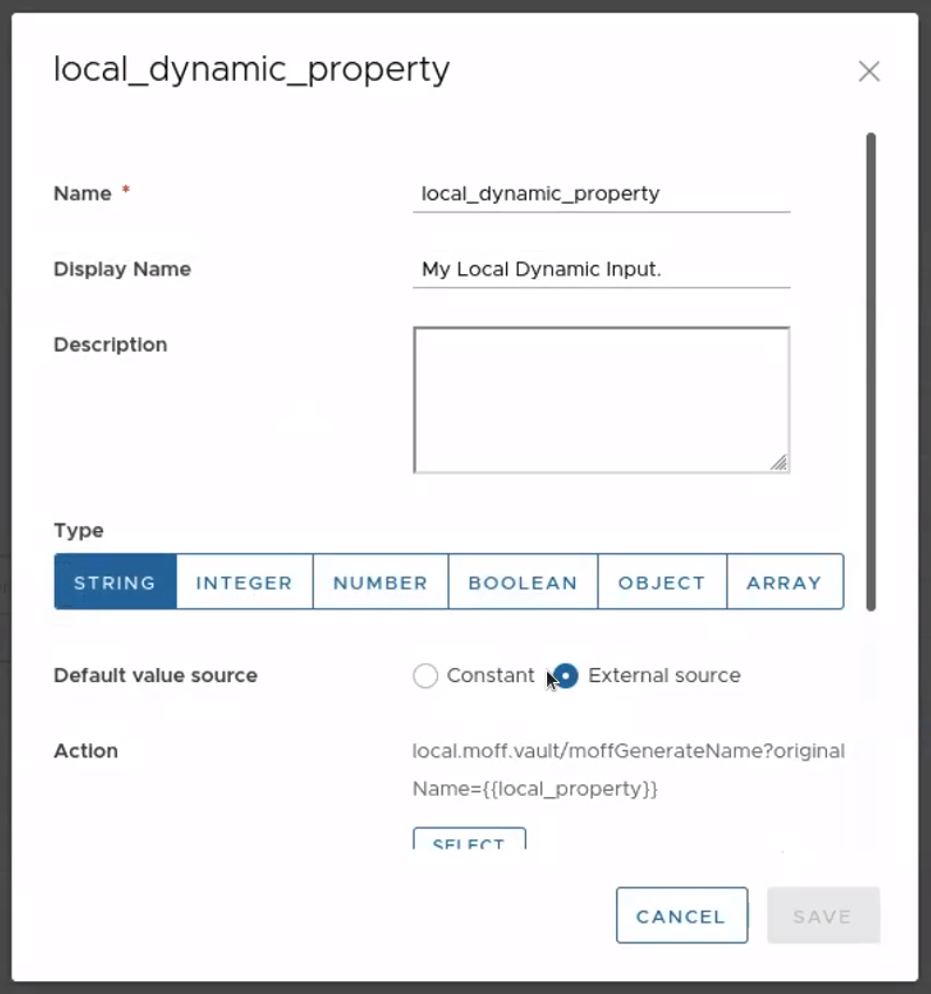931x994 pixels.
Task: Click inside the Description text area
Action: point(600,399)
